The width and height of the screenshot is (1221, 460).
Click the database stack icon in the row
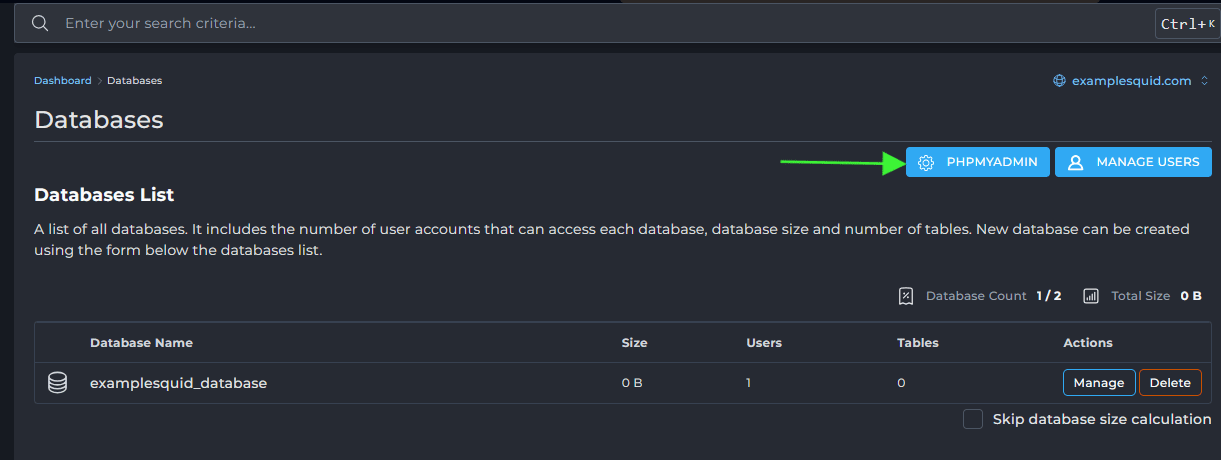coord(58,383)
